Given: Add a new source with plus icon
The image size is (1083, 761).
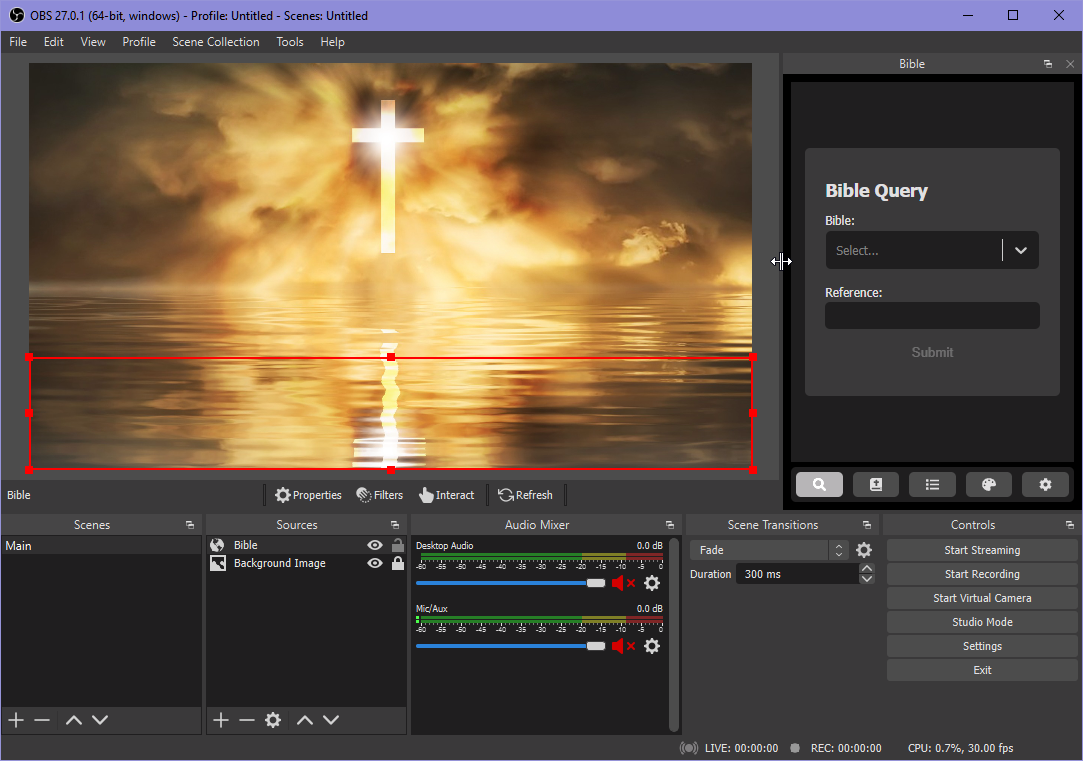Looking at the screenshot, I should pyautogui.click(x=221, y=720).
